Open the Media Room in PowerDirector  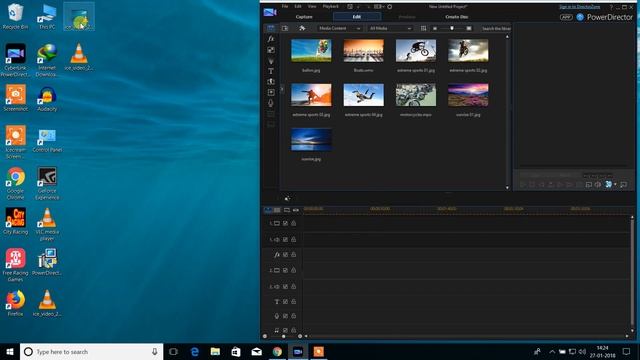[x=271, y=28]
